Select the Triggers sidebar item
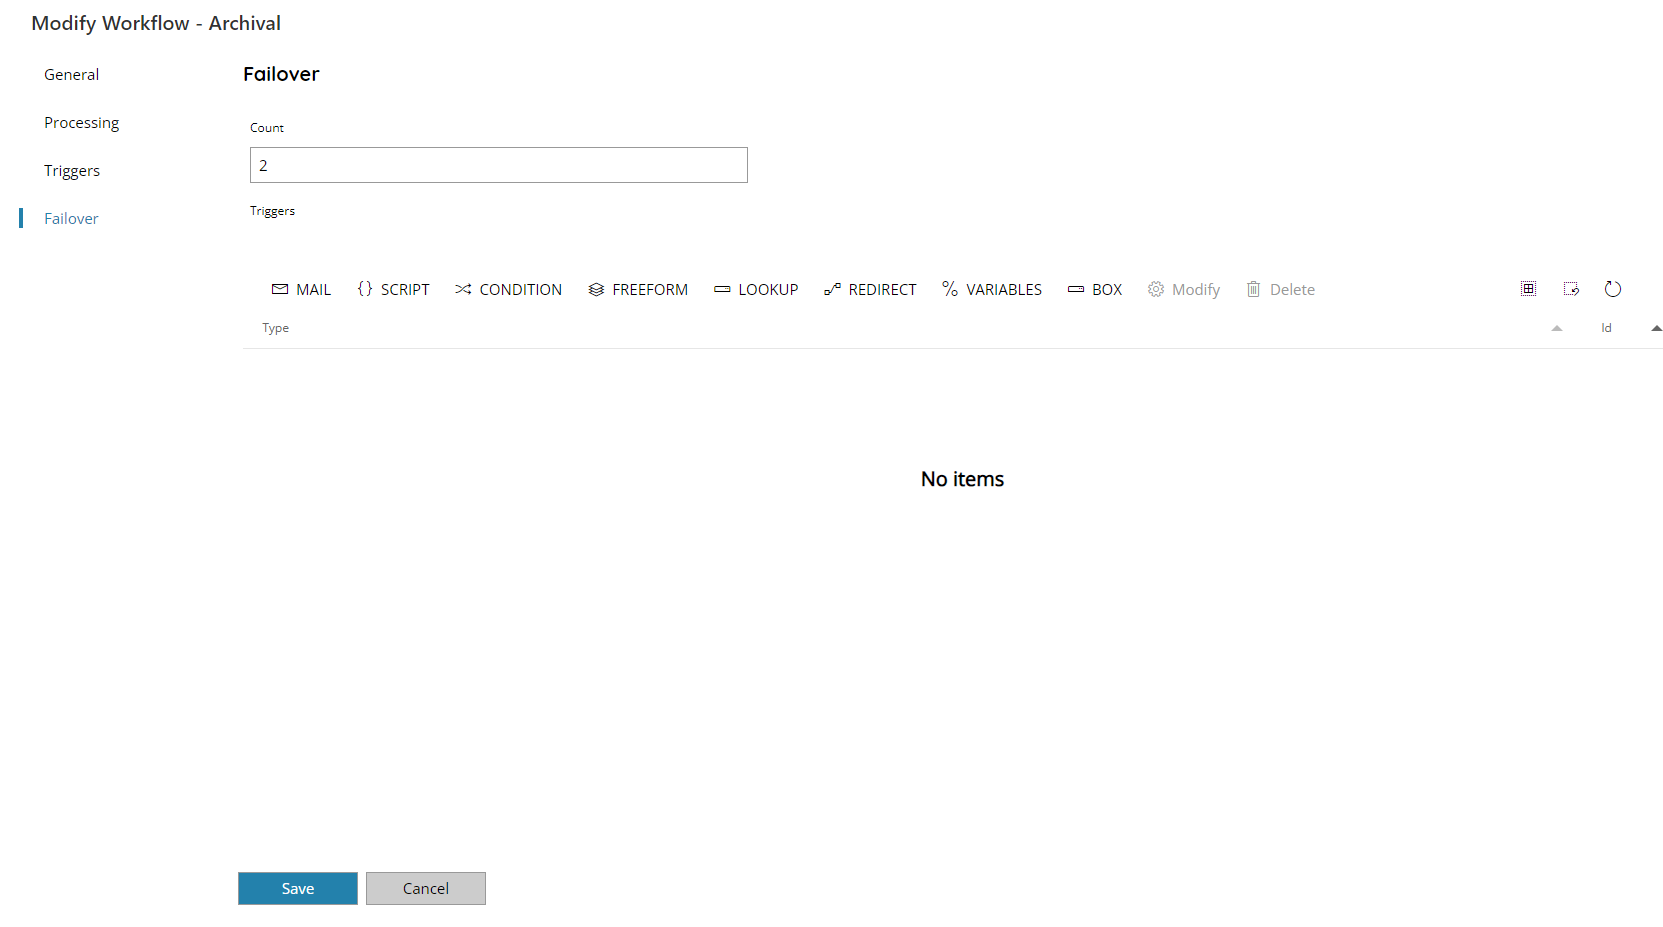The image size is (1663, 927). click(72, 170)
